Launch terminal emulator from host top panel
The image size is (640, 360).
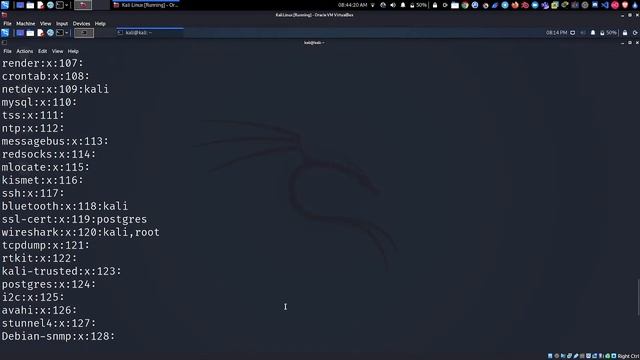point(60,5)
